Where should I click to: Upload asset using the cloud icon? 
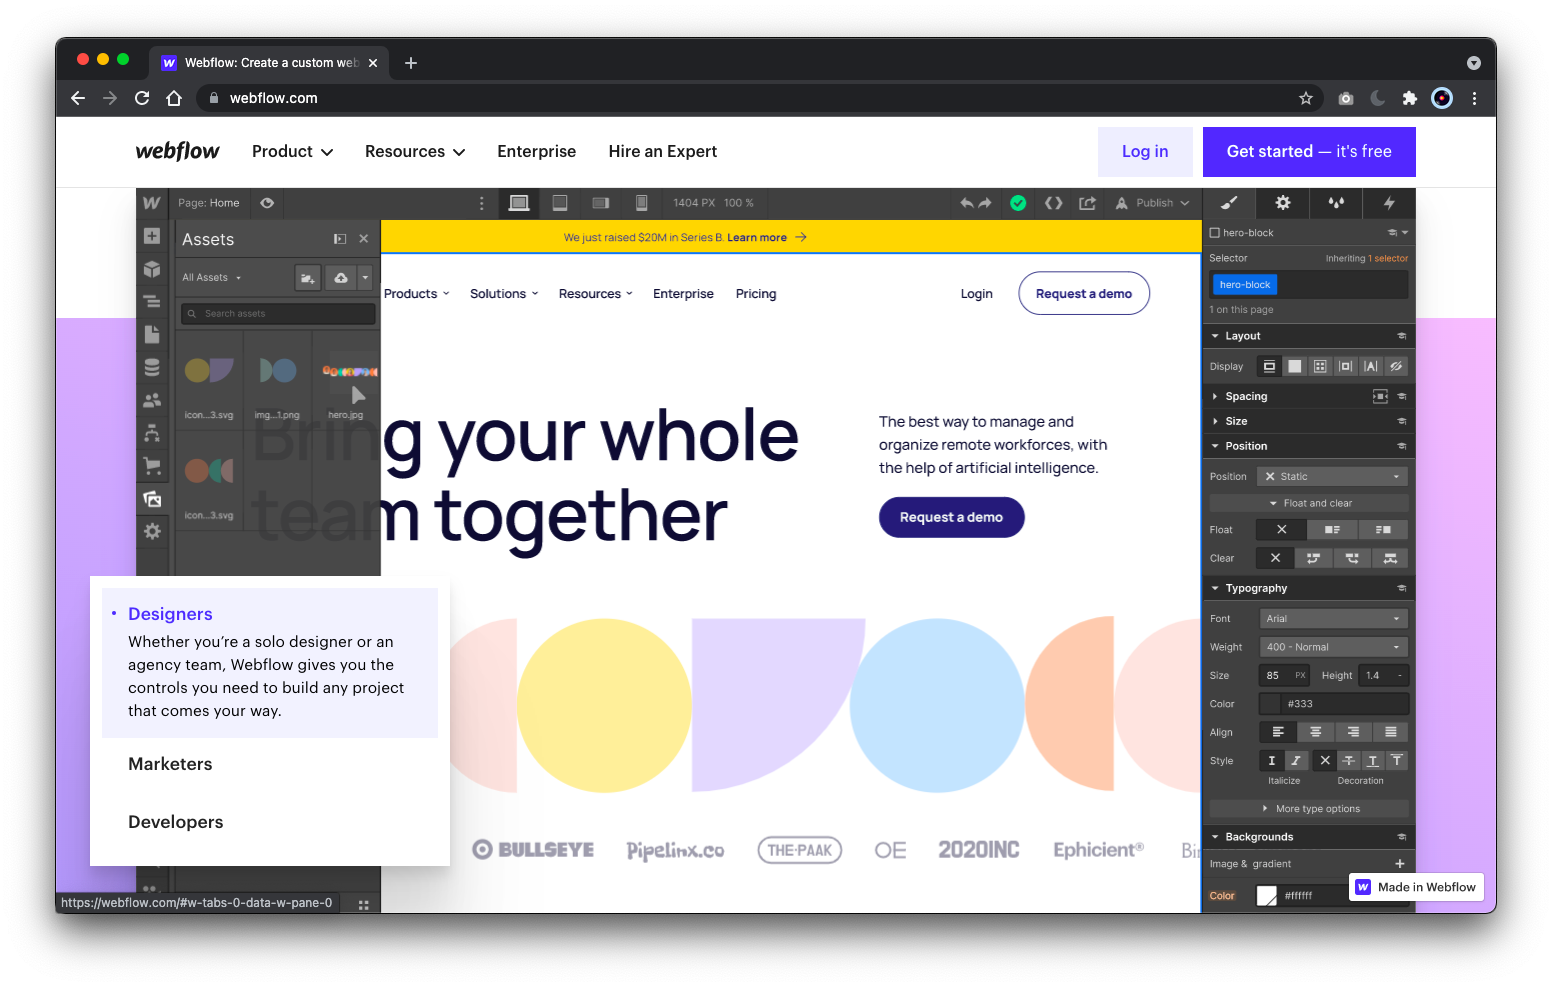[341, 278]
